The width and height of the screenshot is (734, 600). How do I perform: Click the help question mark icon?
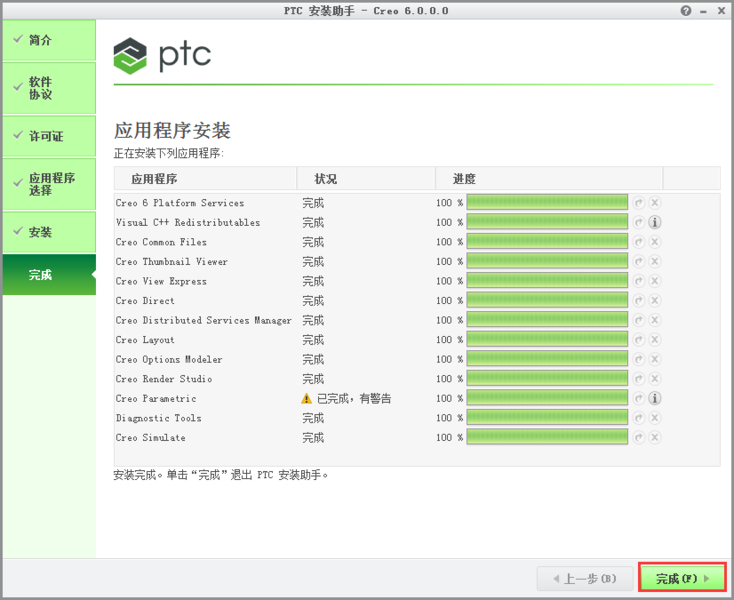click(686, 11)
